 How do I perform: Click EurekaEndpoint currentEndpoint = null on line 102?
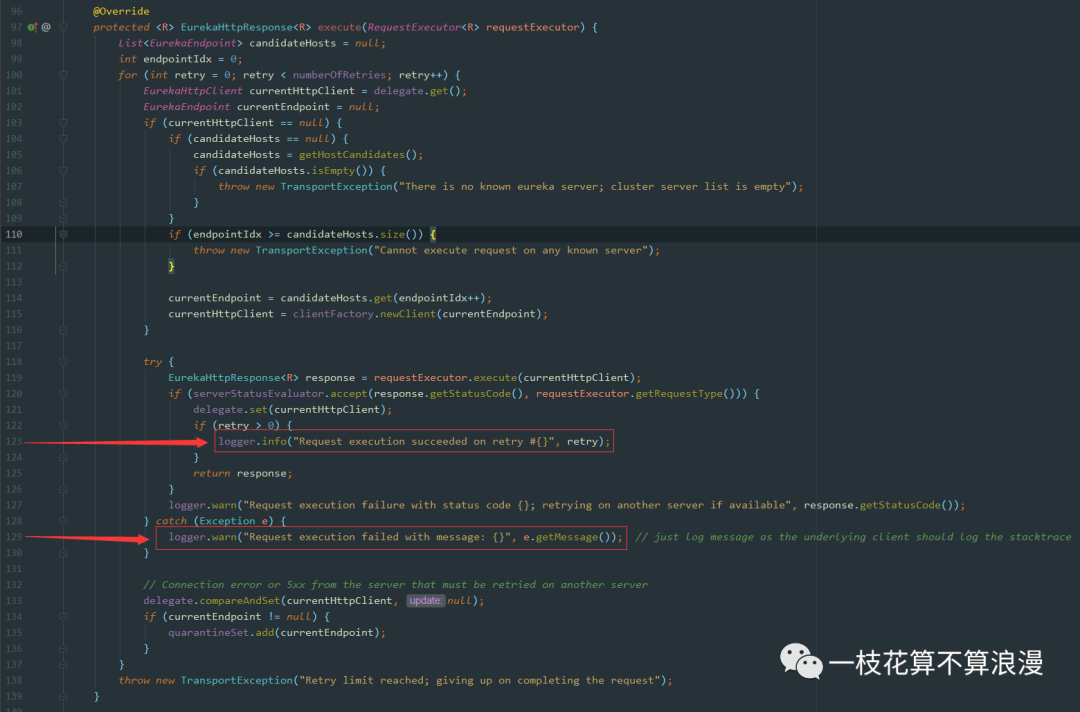click(261, 107)
